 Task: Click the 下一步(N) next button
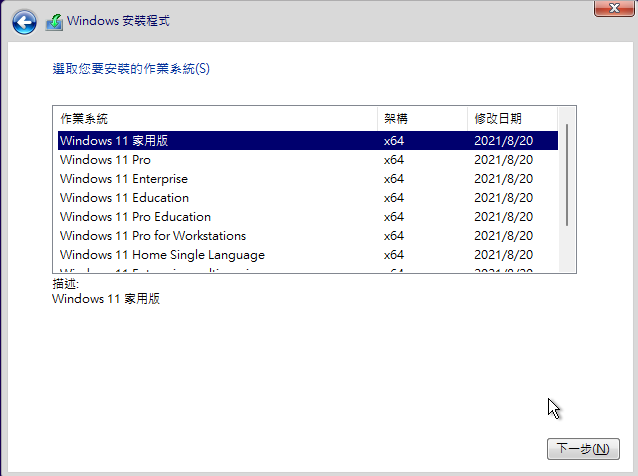[583, 449]
